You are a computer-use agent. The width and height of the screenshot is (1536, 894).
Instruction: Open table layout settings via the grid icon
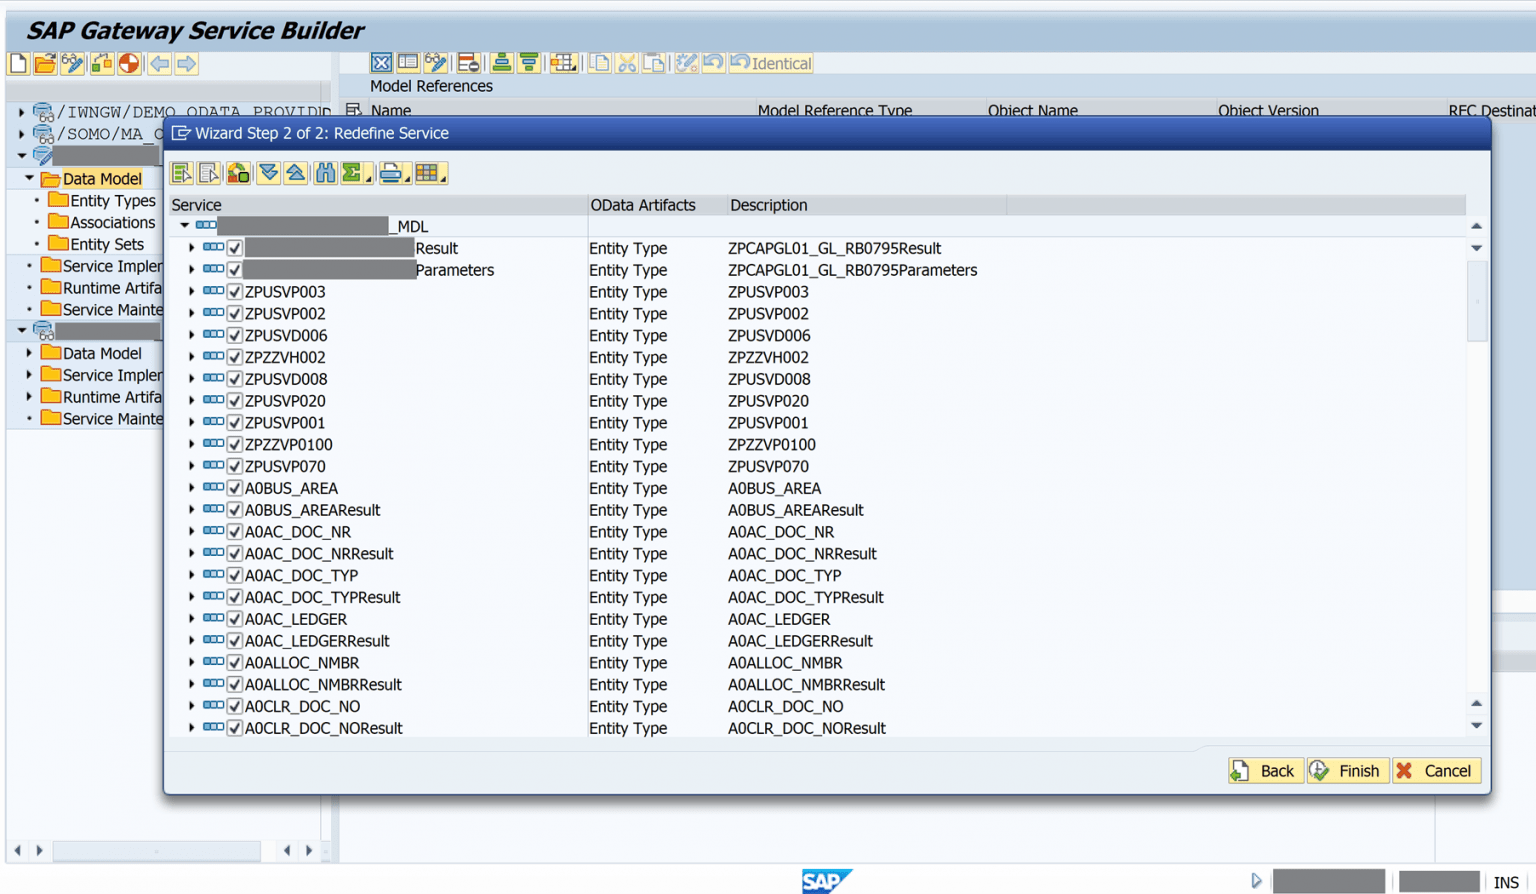[427, 172]
